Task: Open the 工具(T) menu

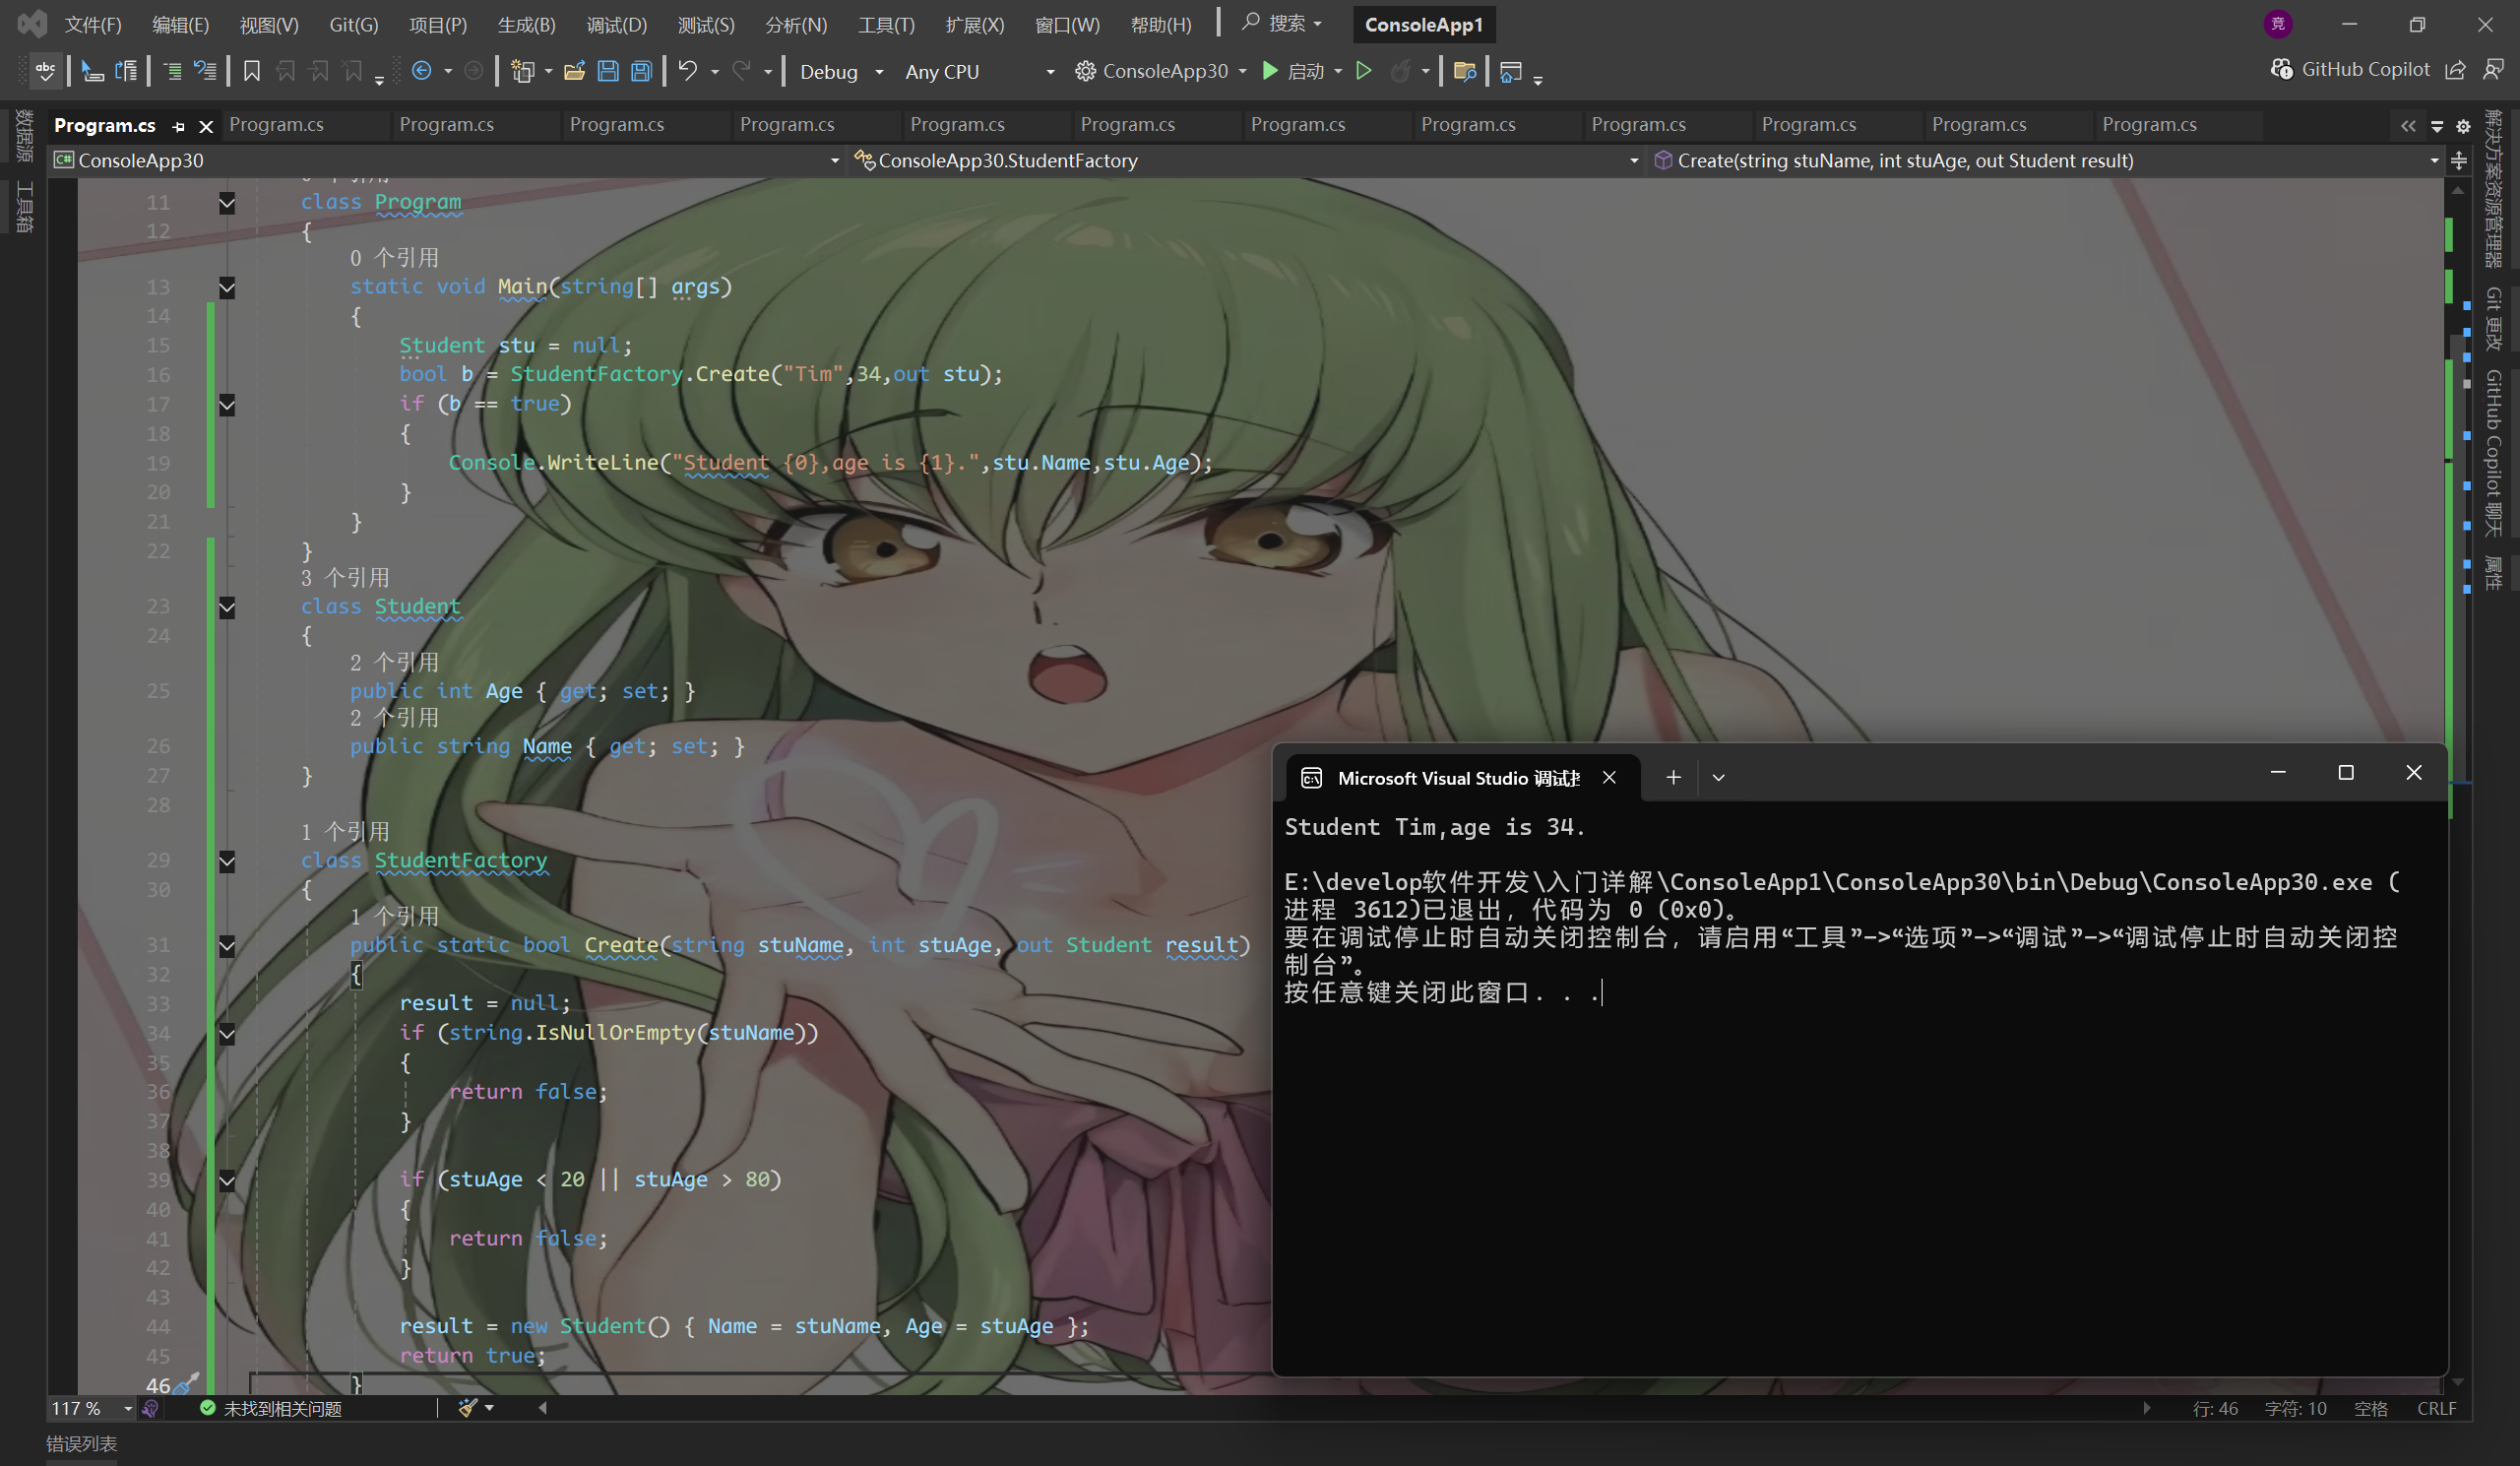Action: click(886, 25)
